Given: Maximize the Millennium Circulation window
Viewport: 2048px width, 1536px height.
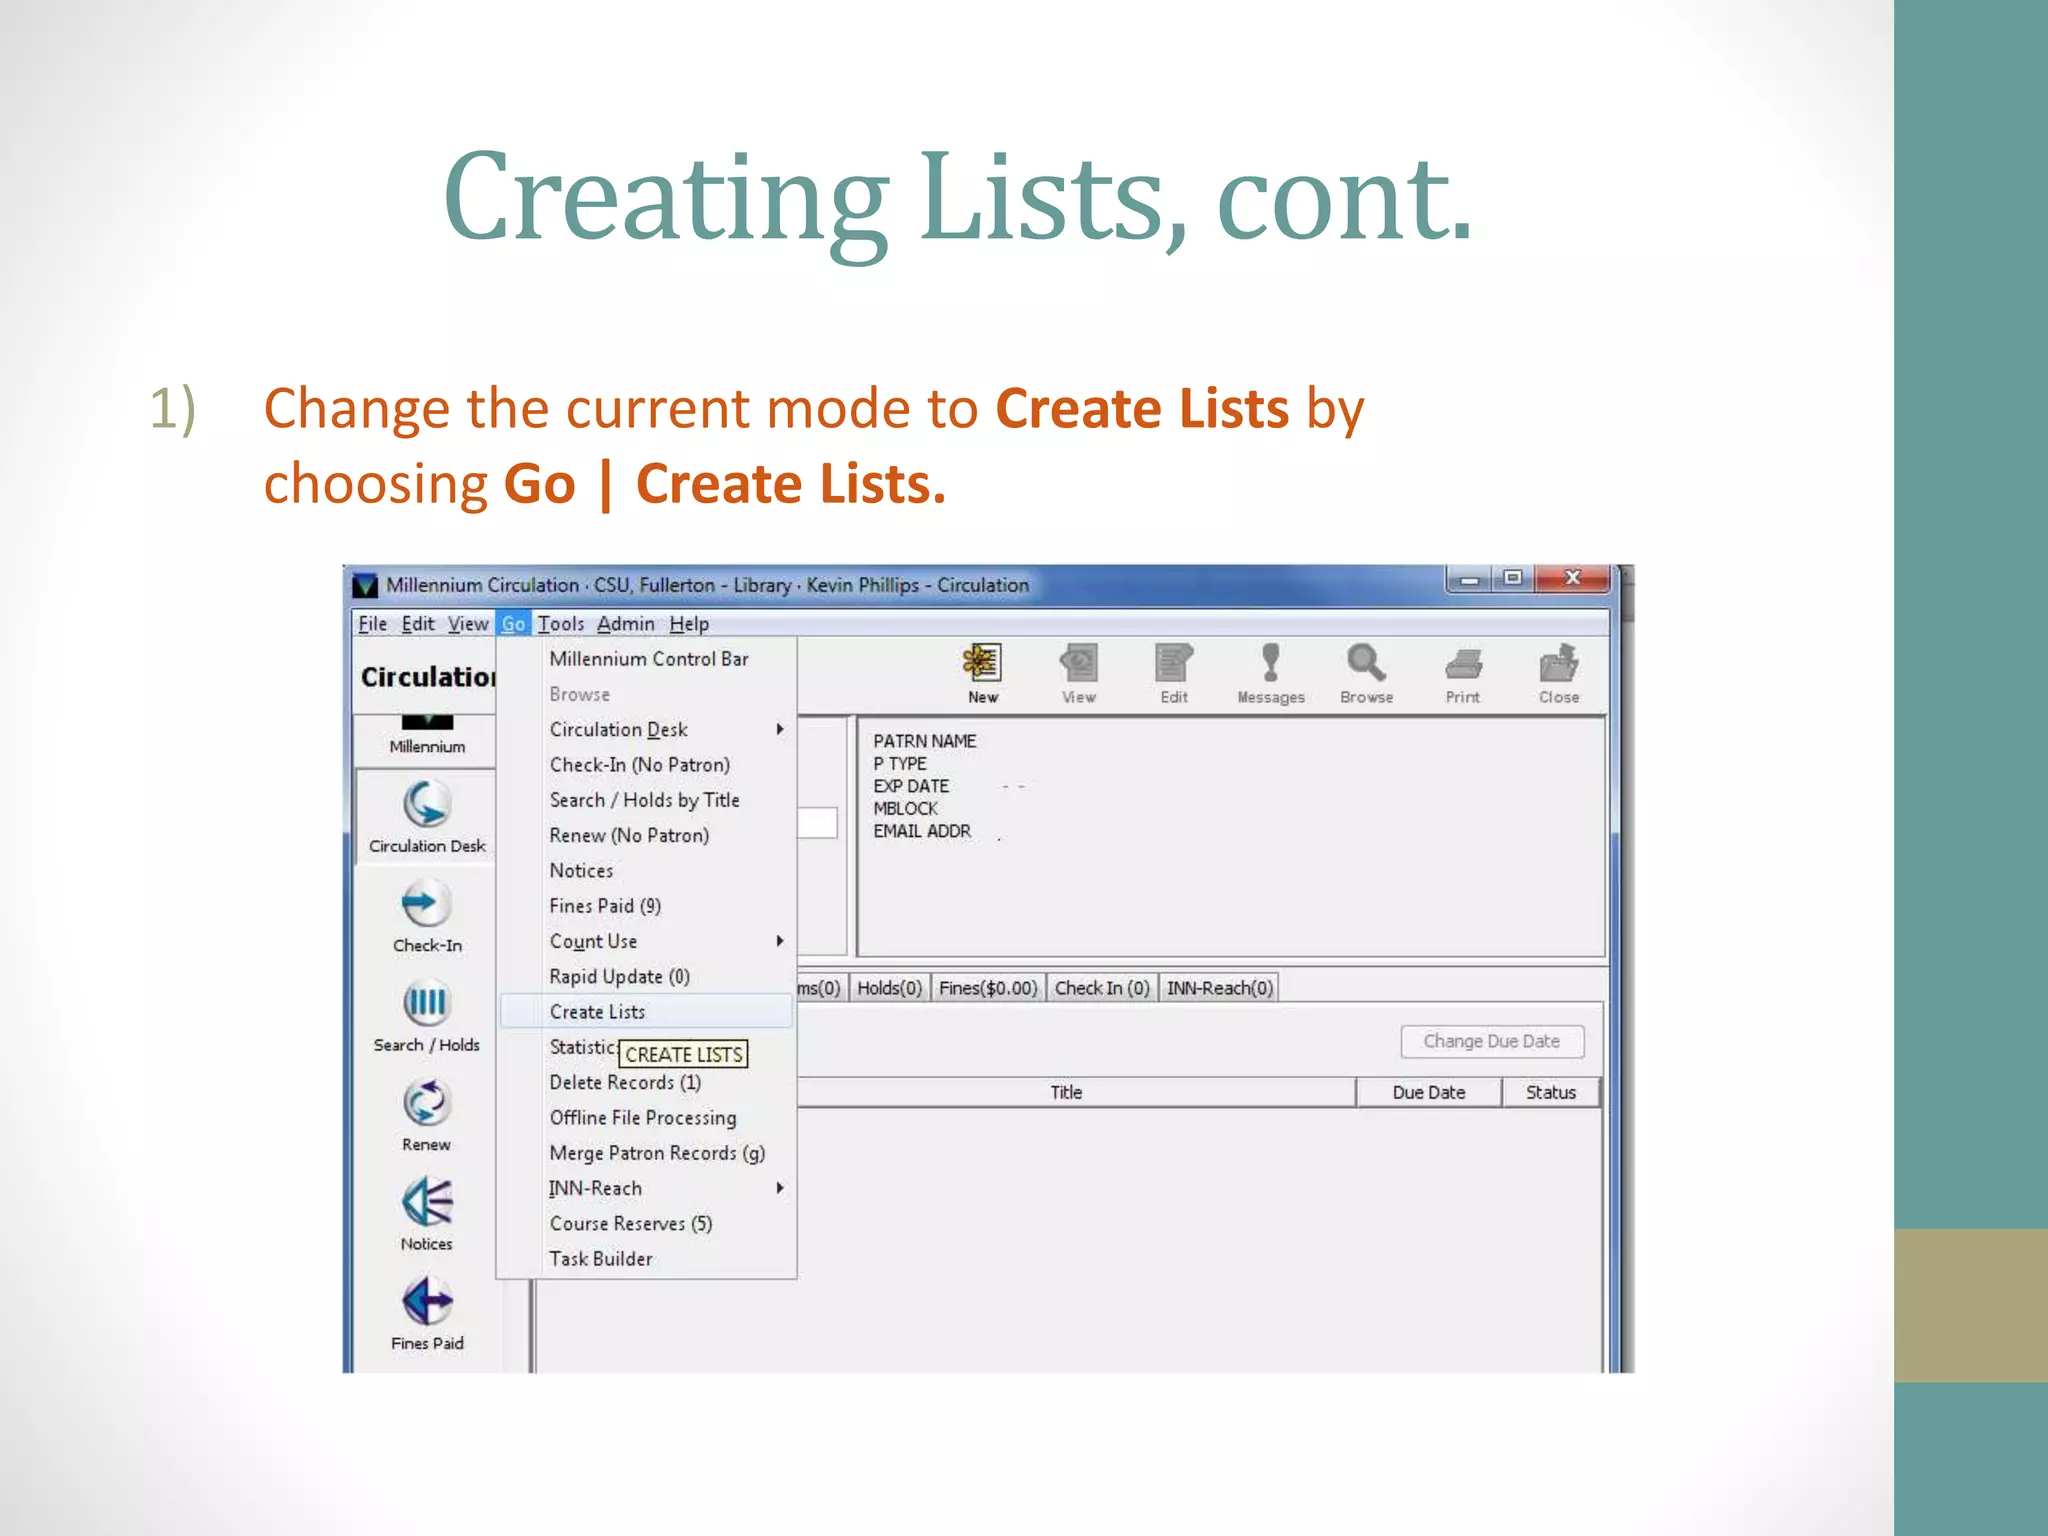Looking at the screenshot, I should point(1513,579).
